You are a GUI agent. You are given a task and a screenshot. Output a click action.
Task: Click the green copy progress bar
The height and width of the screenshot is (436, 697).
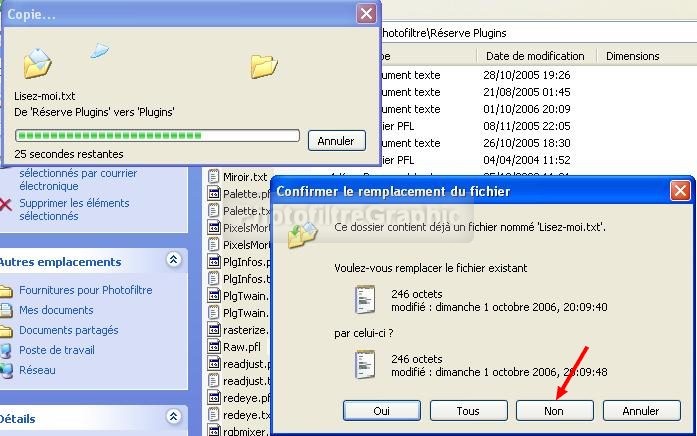[x=157, y=136]
